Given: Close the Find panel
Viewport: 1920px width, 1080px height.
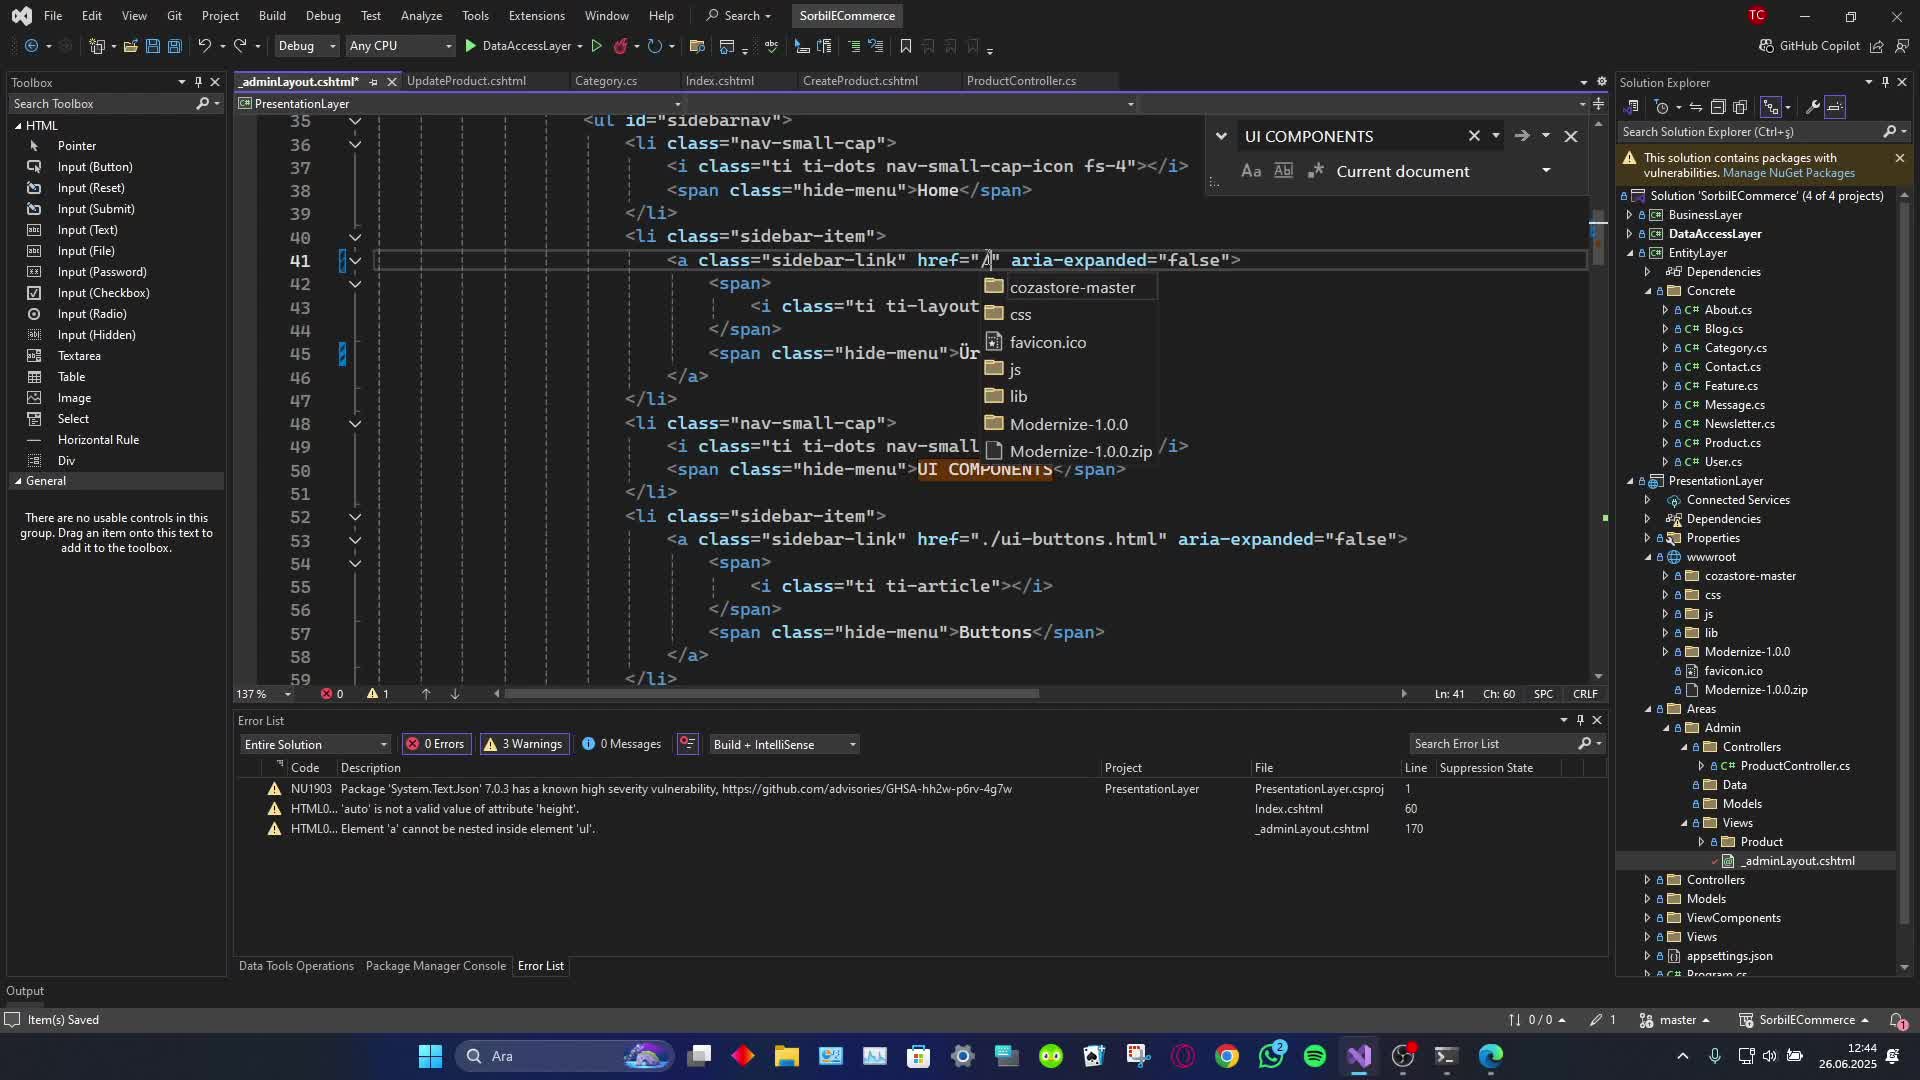Looking at the screenshot, I should pos(1571,136).
